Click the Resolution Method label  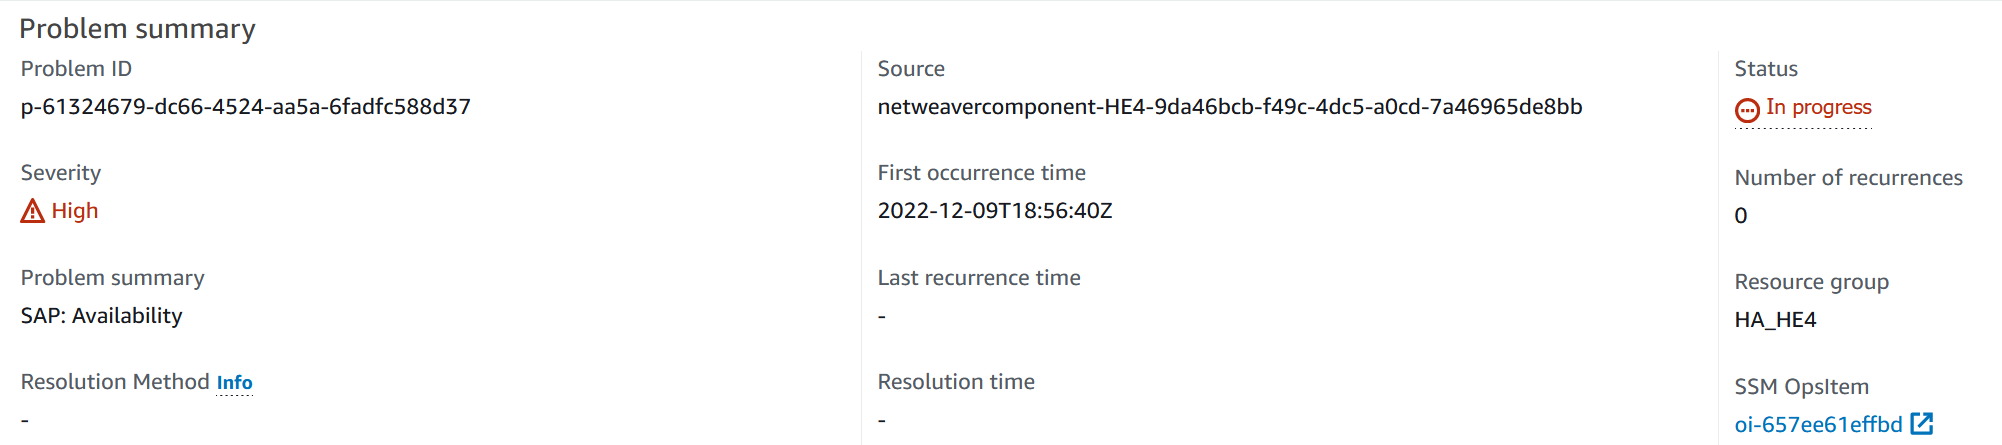point(115,382)
